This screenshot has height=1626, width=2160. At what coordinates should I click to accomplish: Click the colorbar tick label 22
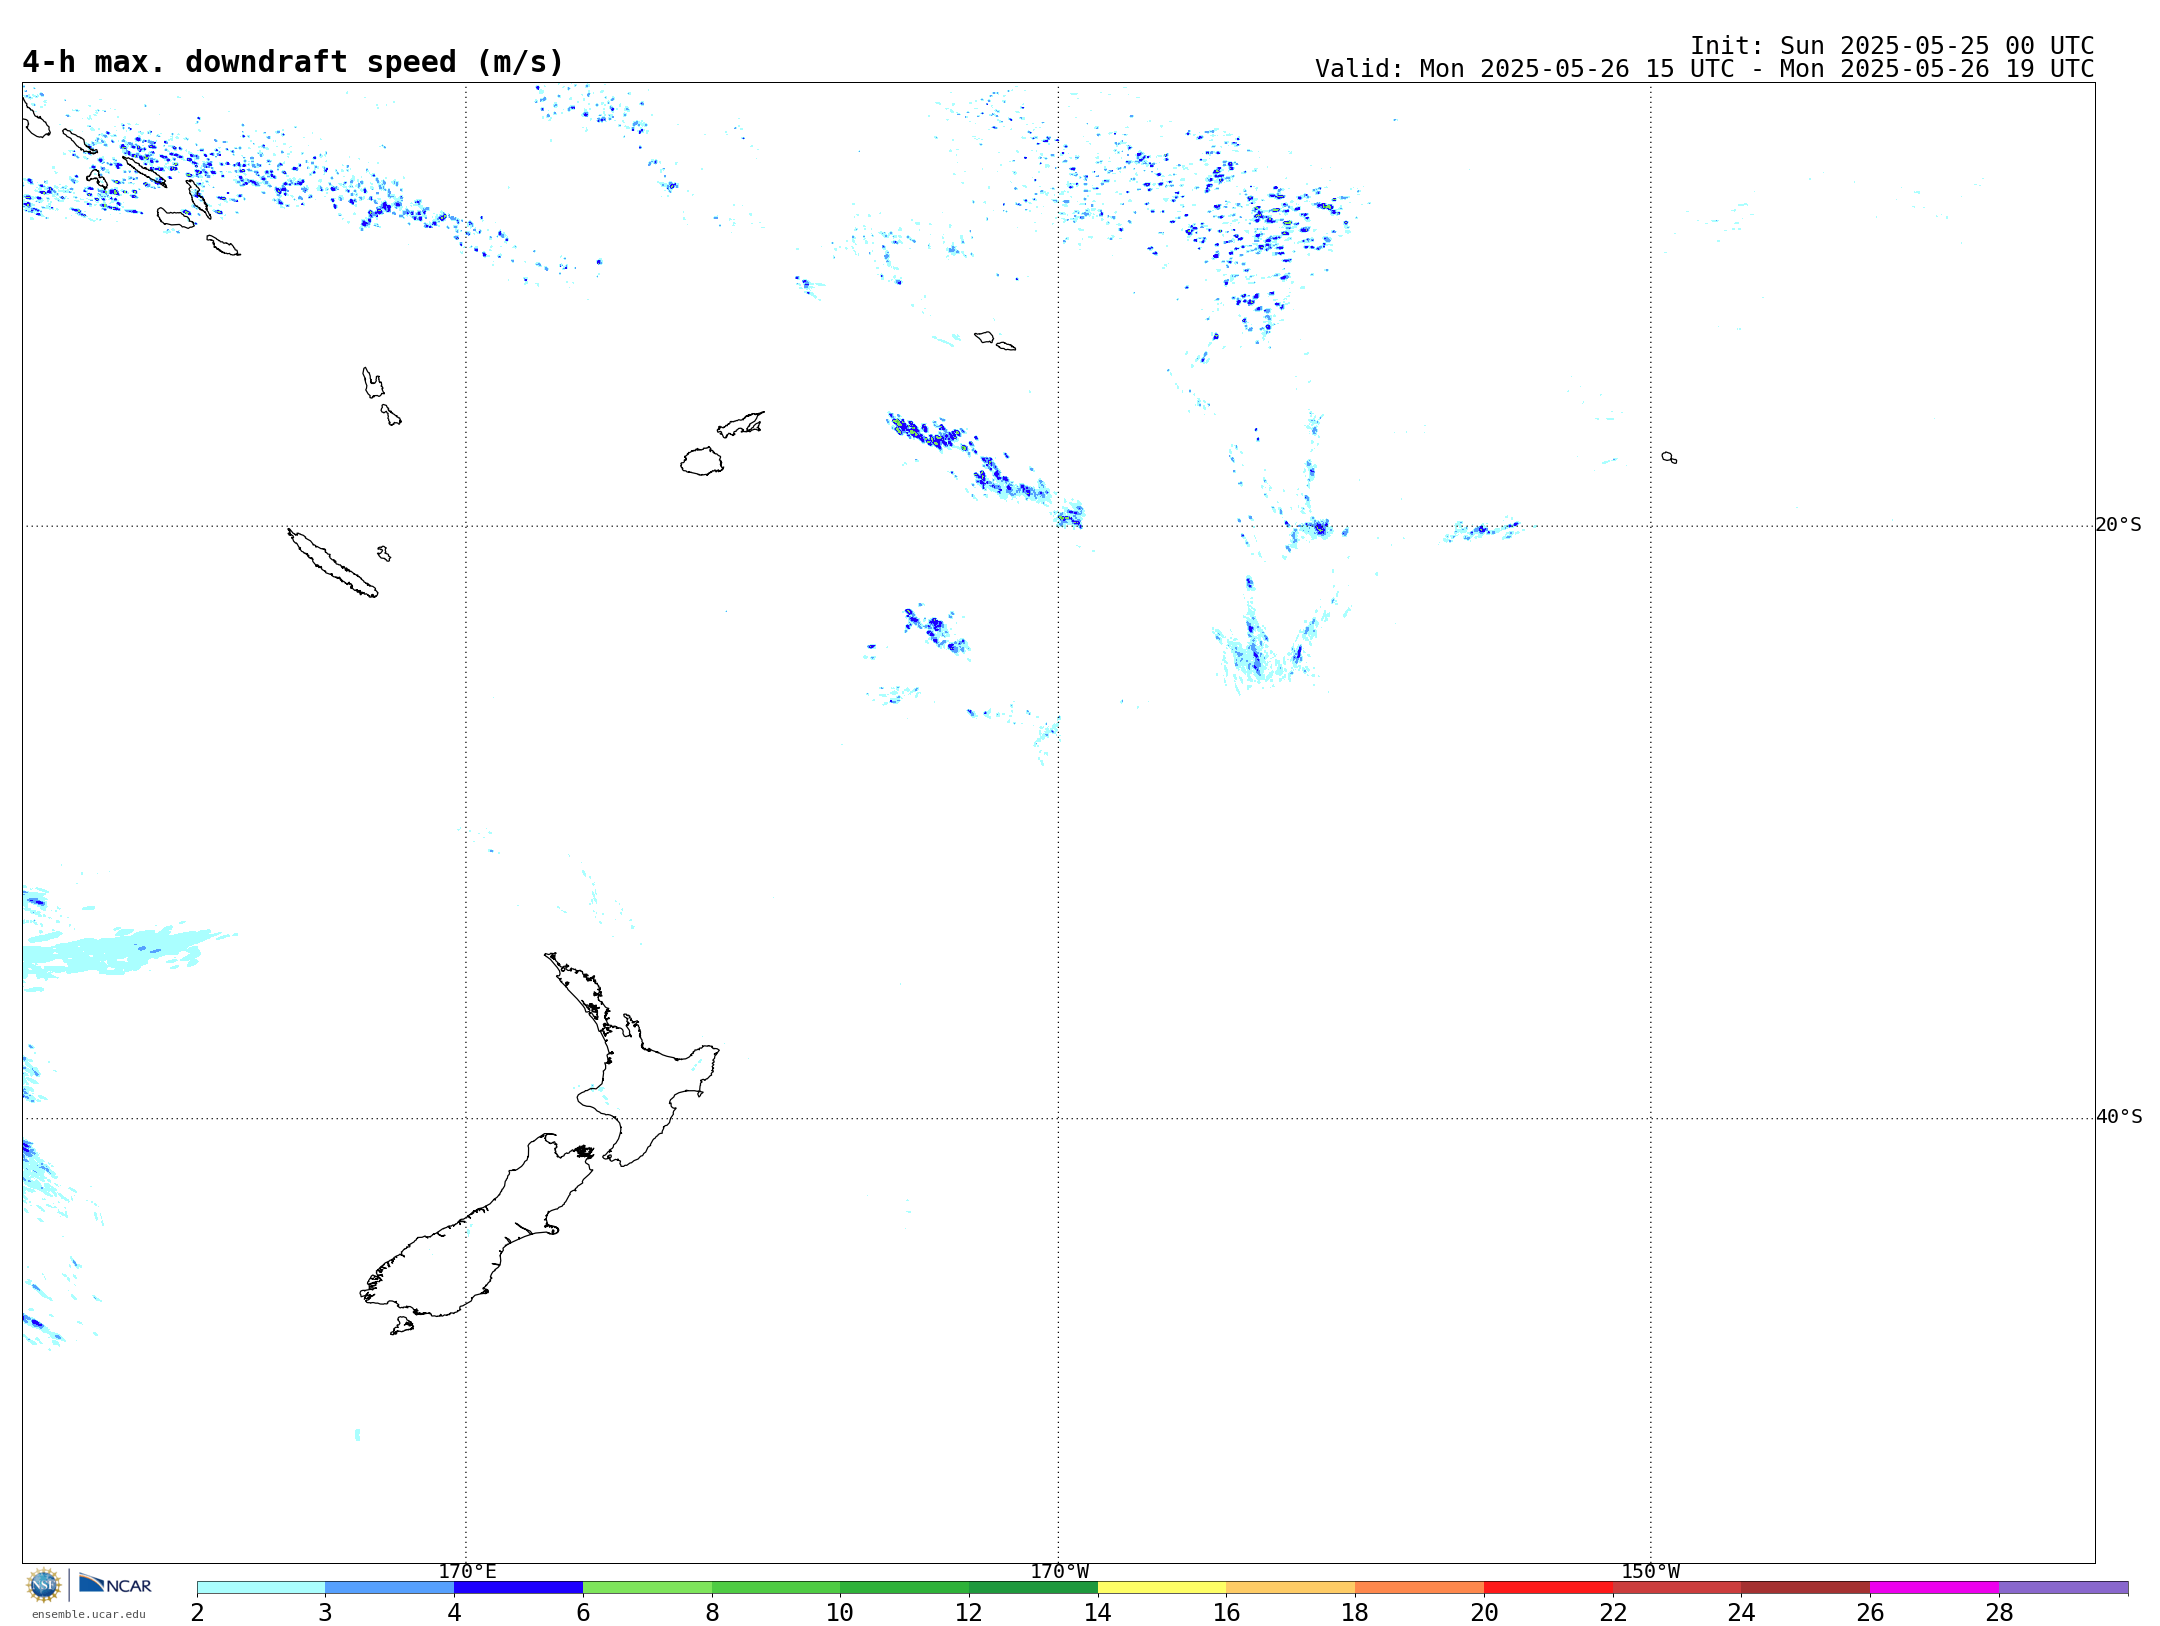(1613, 1613)
